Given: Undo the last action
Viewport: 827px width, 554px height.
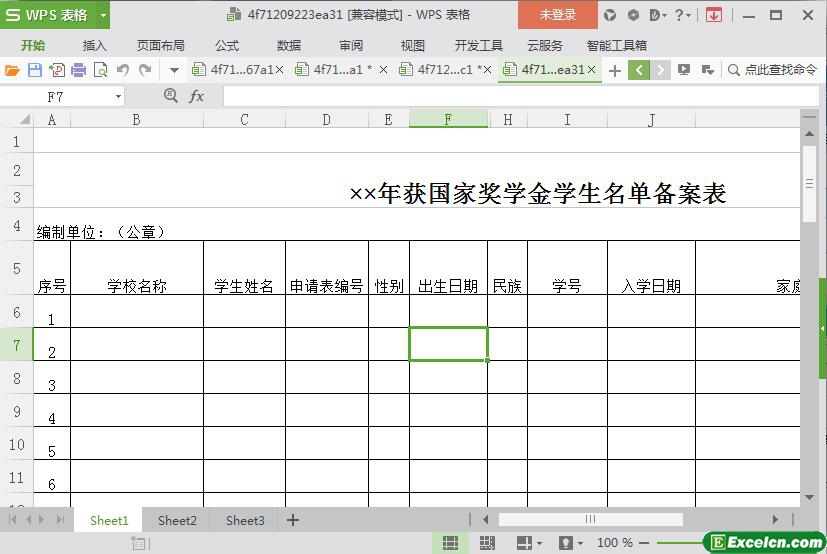Looking at the screenshot, I should pyautogui.click(x=122, y=70).
